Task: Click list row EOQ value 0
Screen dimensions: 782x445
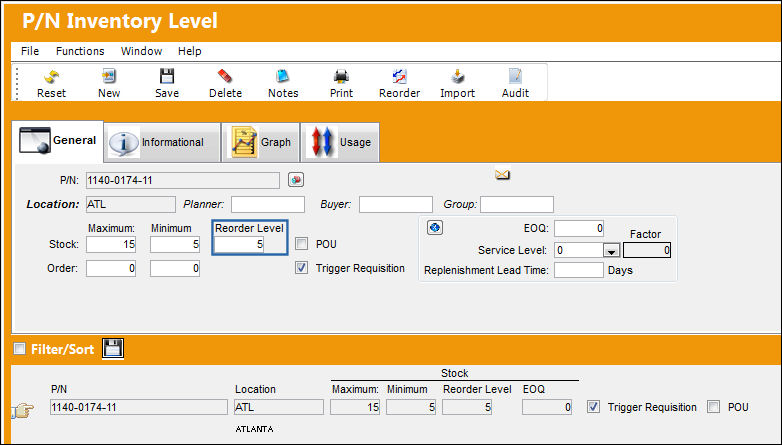Action: click(547, 407)
